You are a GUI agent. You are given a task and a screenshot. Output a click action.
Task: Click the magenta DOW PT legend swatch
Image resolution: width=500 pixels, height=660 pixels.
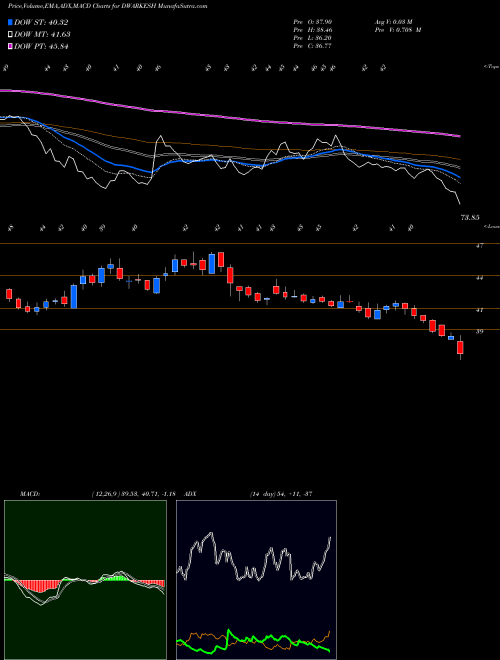10,46
